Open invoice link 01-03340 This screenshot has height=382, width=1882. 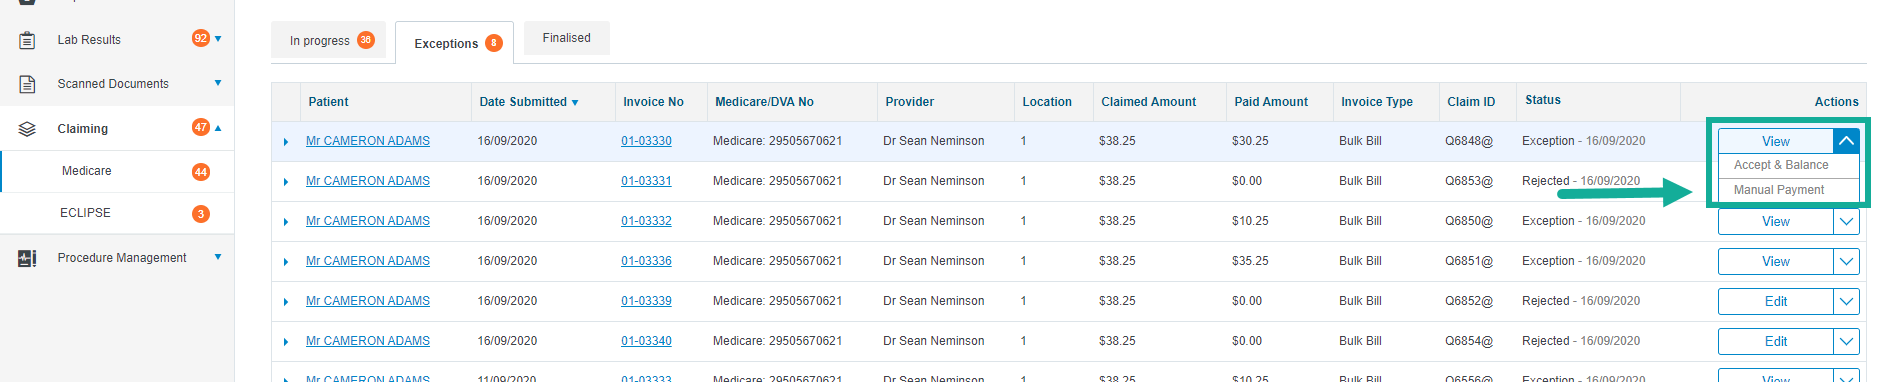pos(646,341)
